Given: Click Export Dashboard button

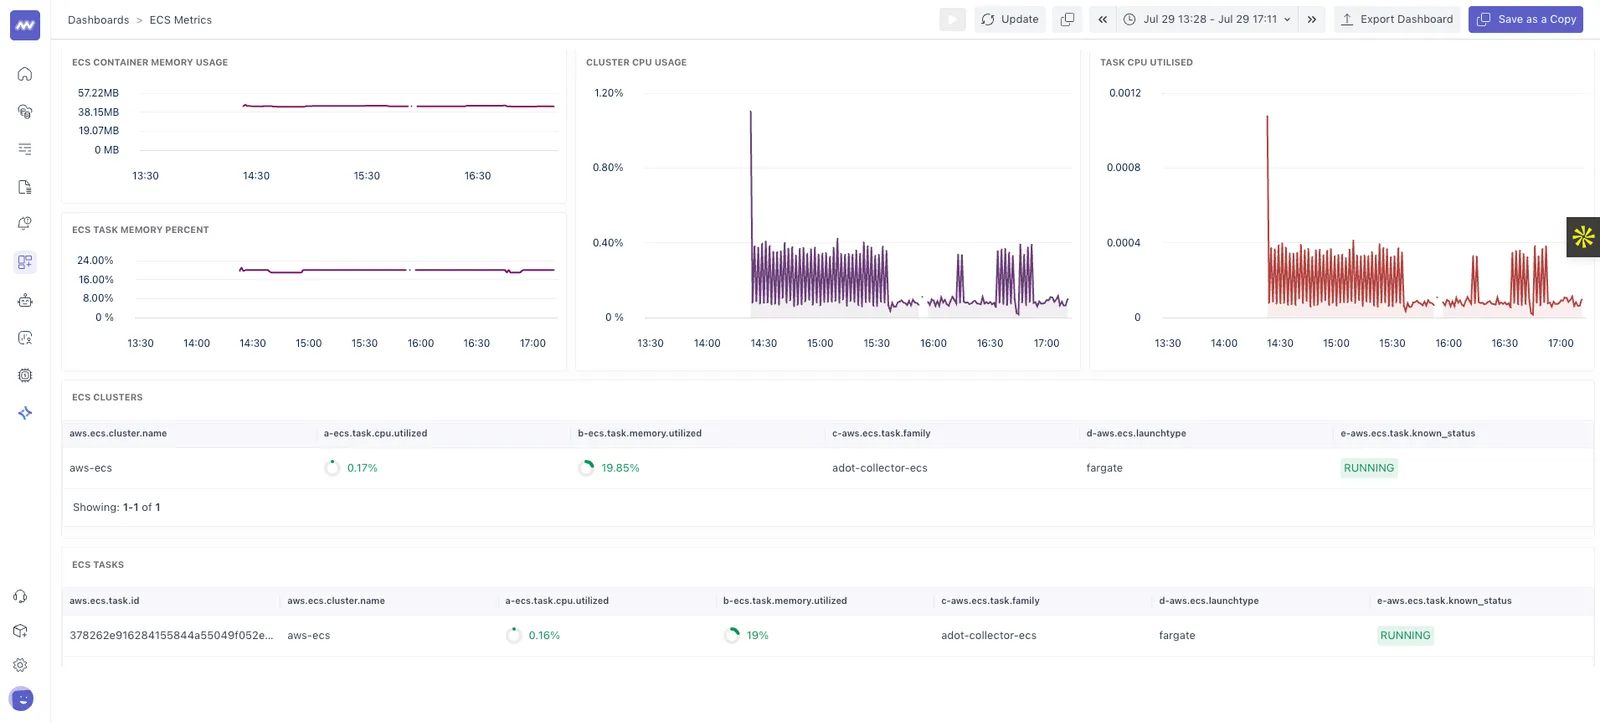Looking at the screenshot, I should [1397, 19].
